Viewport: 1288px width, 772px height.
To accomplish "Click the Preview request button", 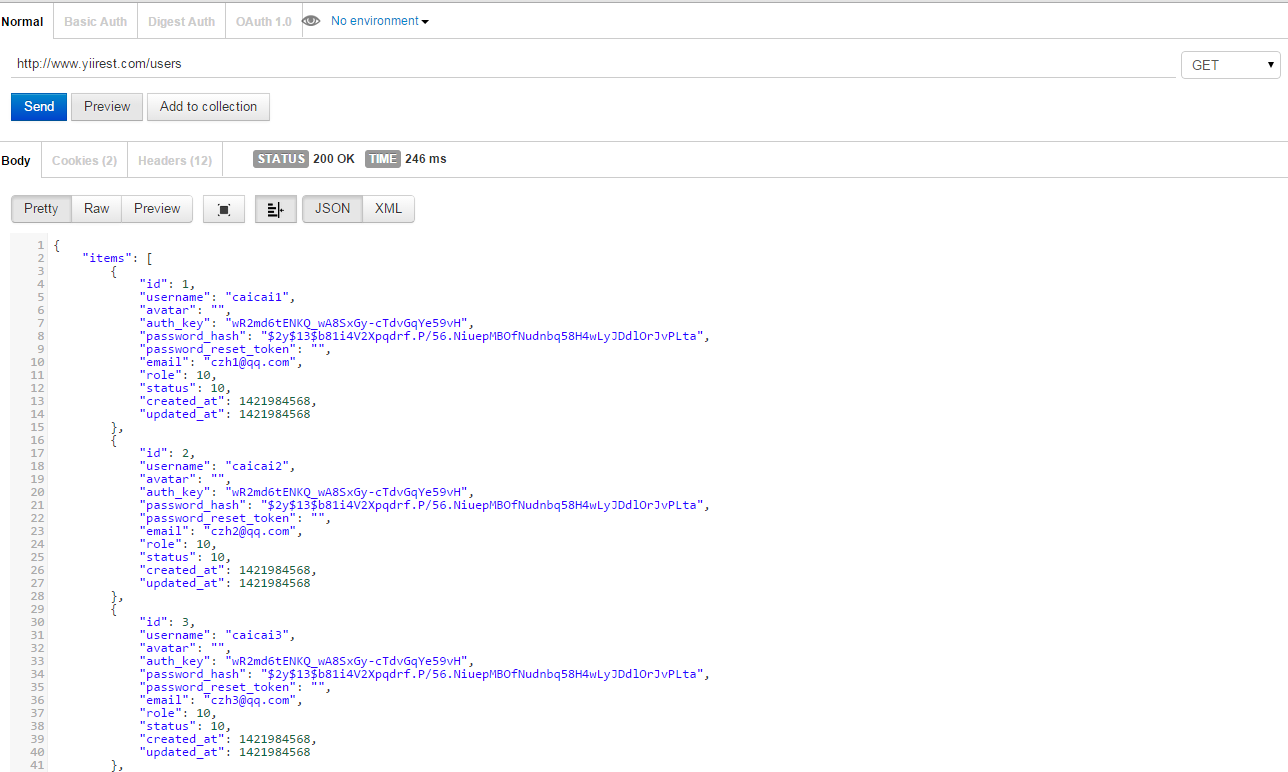I will click(x=107, y=107).
